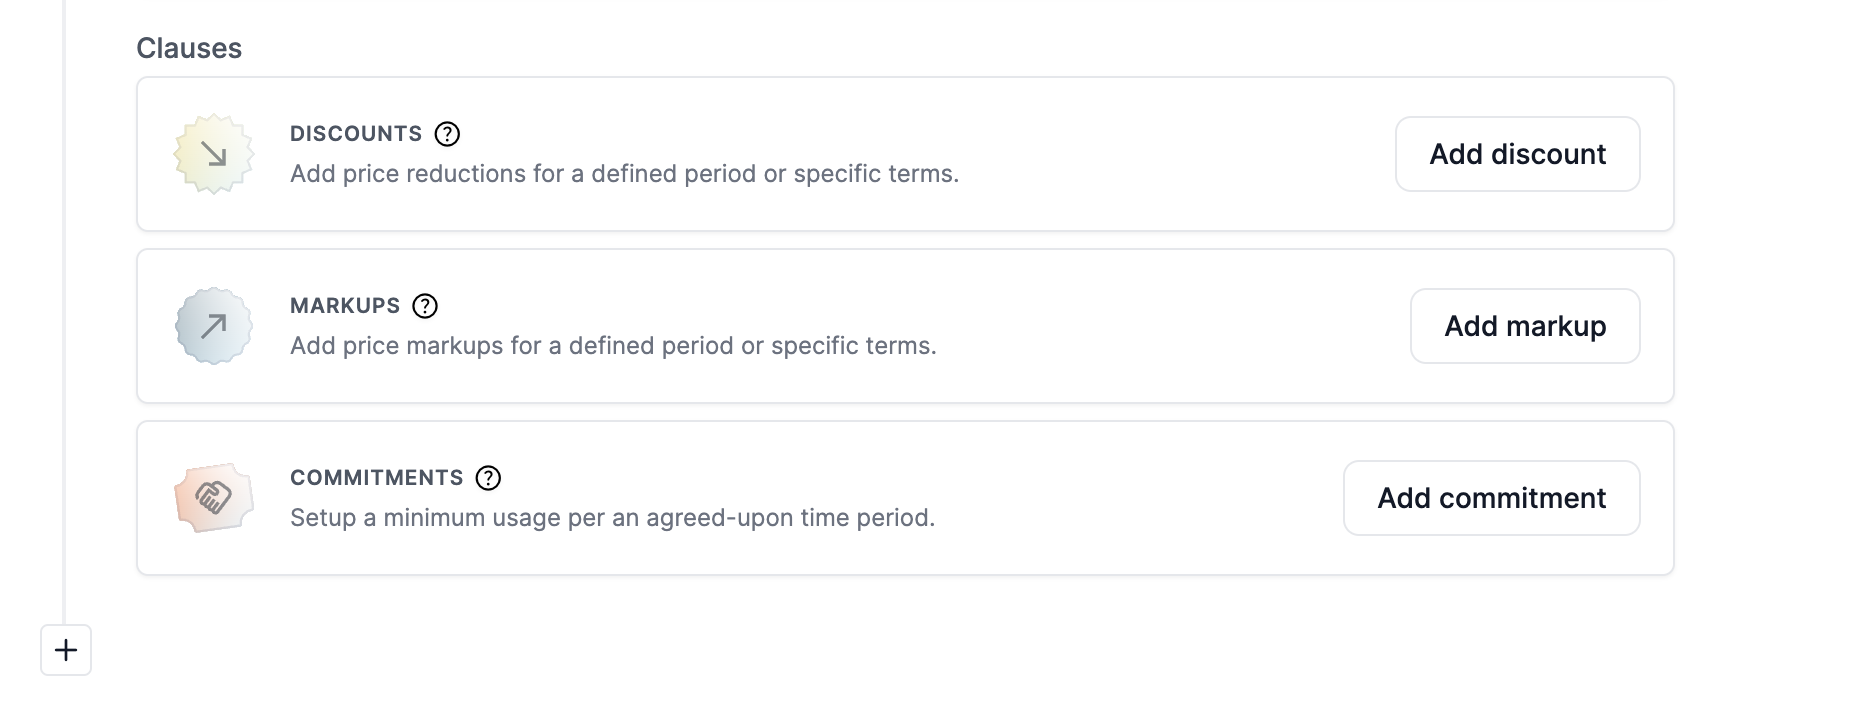Click the Commitments handshake icon
1856x718 pixels.
pos(214,497)
